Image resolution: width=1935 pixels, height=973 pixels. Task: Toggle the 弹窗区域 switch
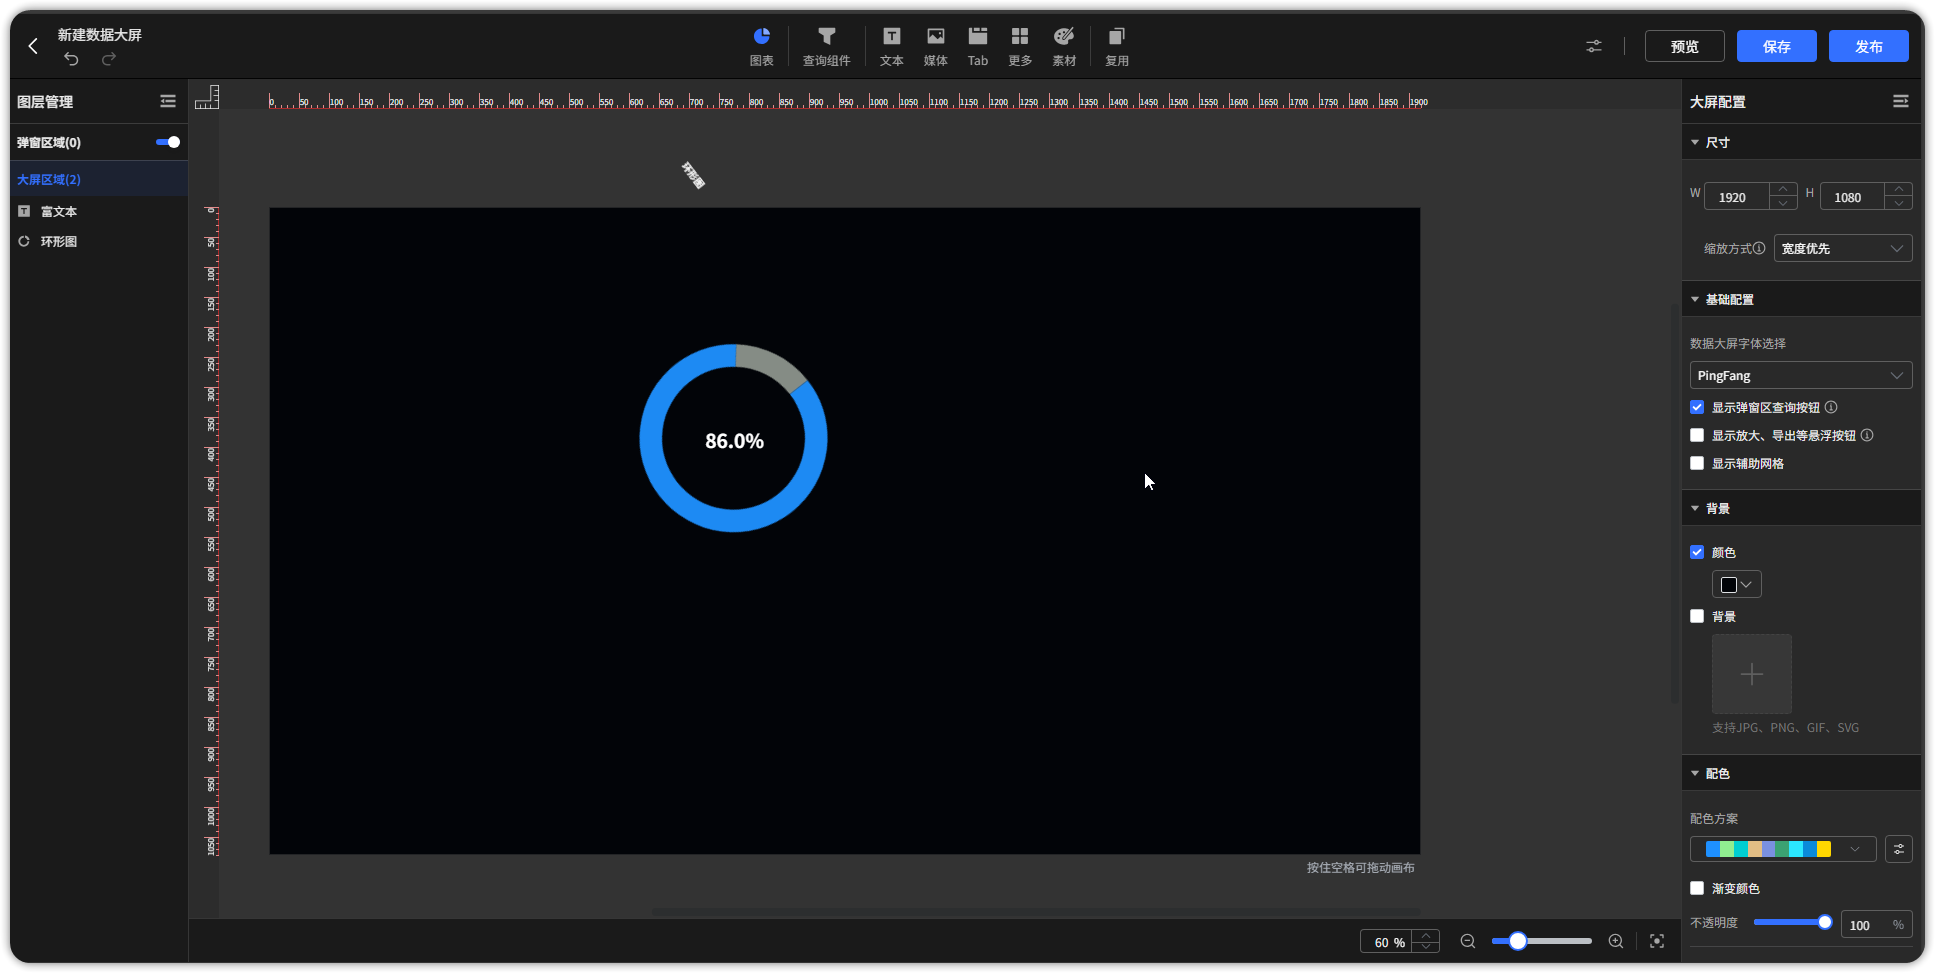[168, 142]
